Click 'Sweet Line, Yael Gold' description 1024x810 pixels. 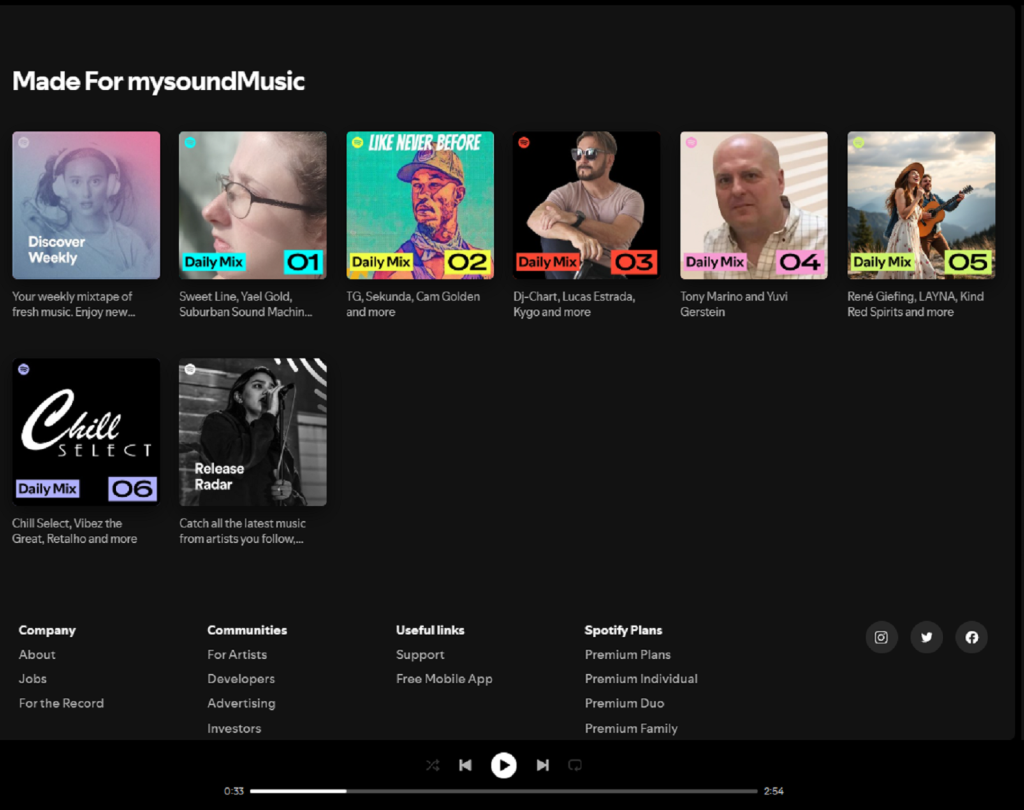[x=246, y=304]
